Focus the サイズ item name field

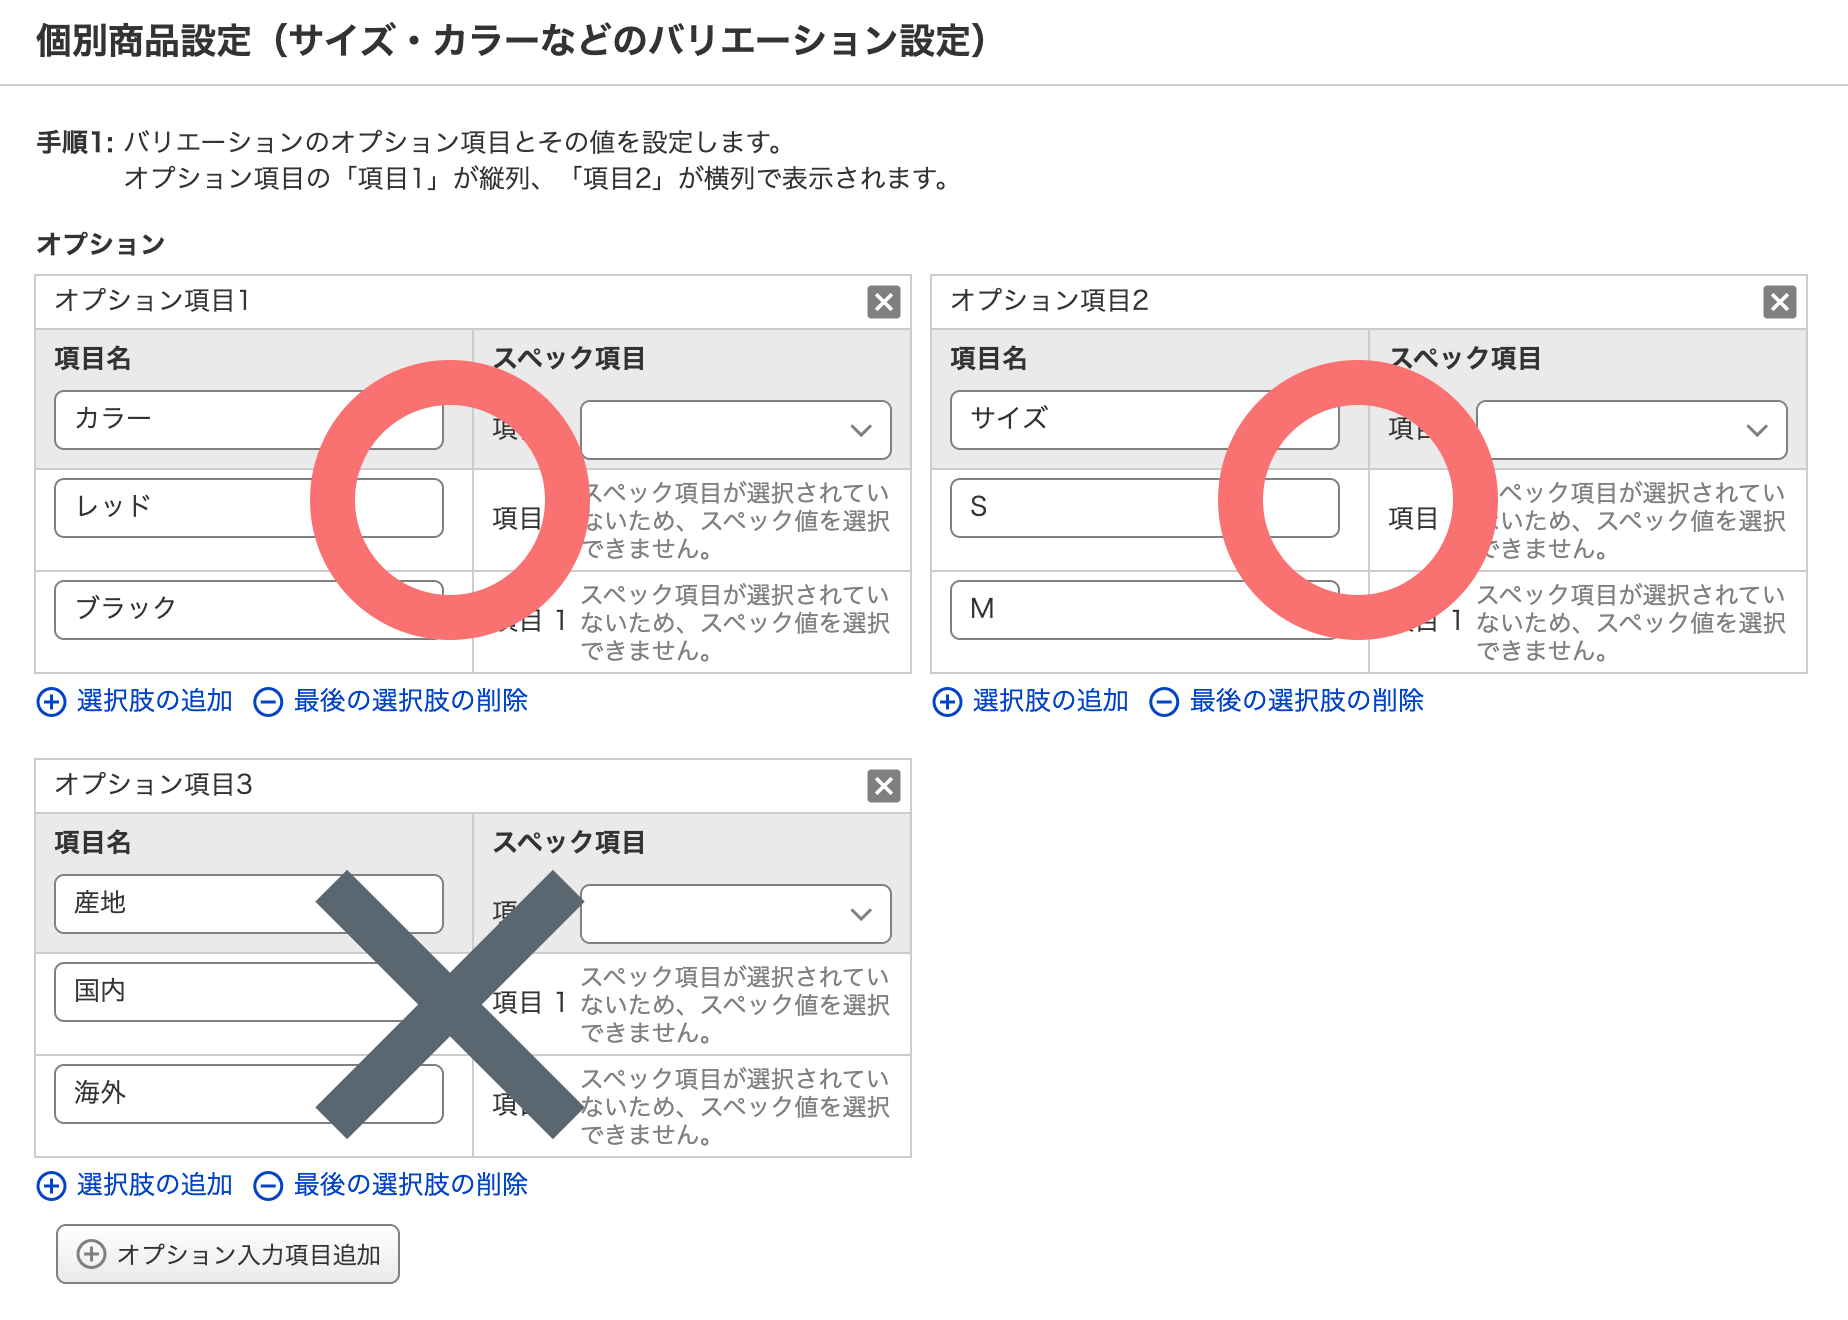pos(1145,420)
